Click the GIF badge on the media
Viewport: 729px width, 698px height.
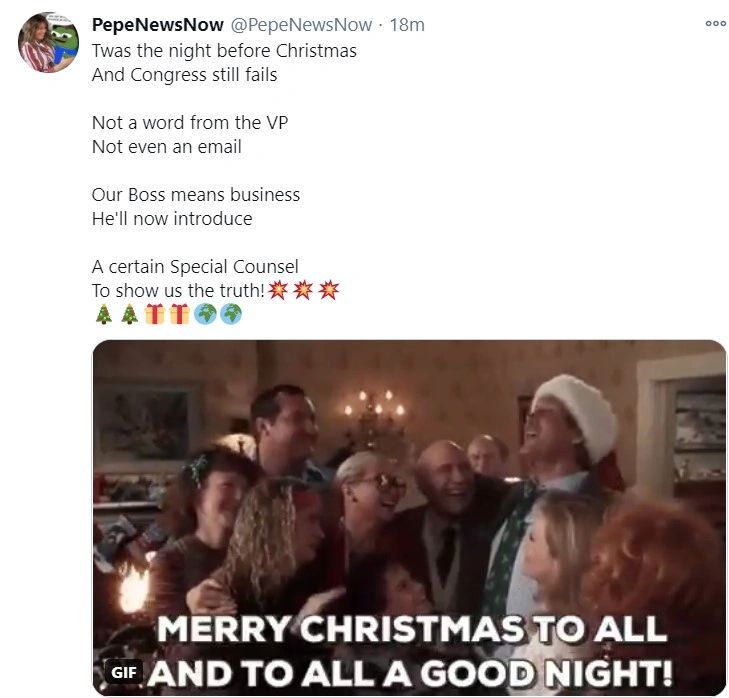[x=124, y=672]
